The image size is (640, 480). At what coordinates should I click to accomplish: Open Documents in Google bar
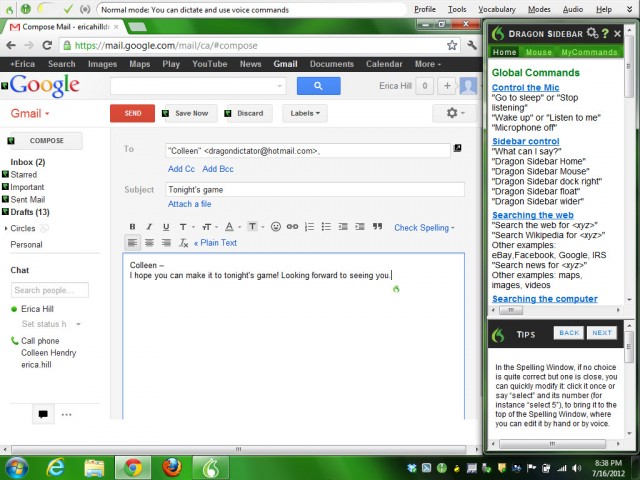331,64
